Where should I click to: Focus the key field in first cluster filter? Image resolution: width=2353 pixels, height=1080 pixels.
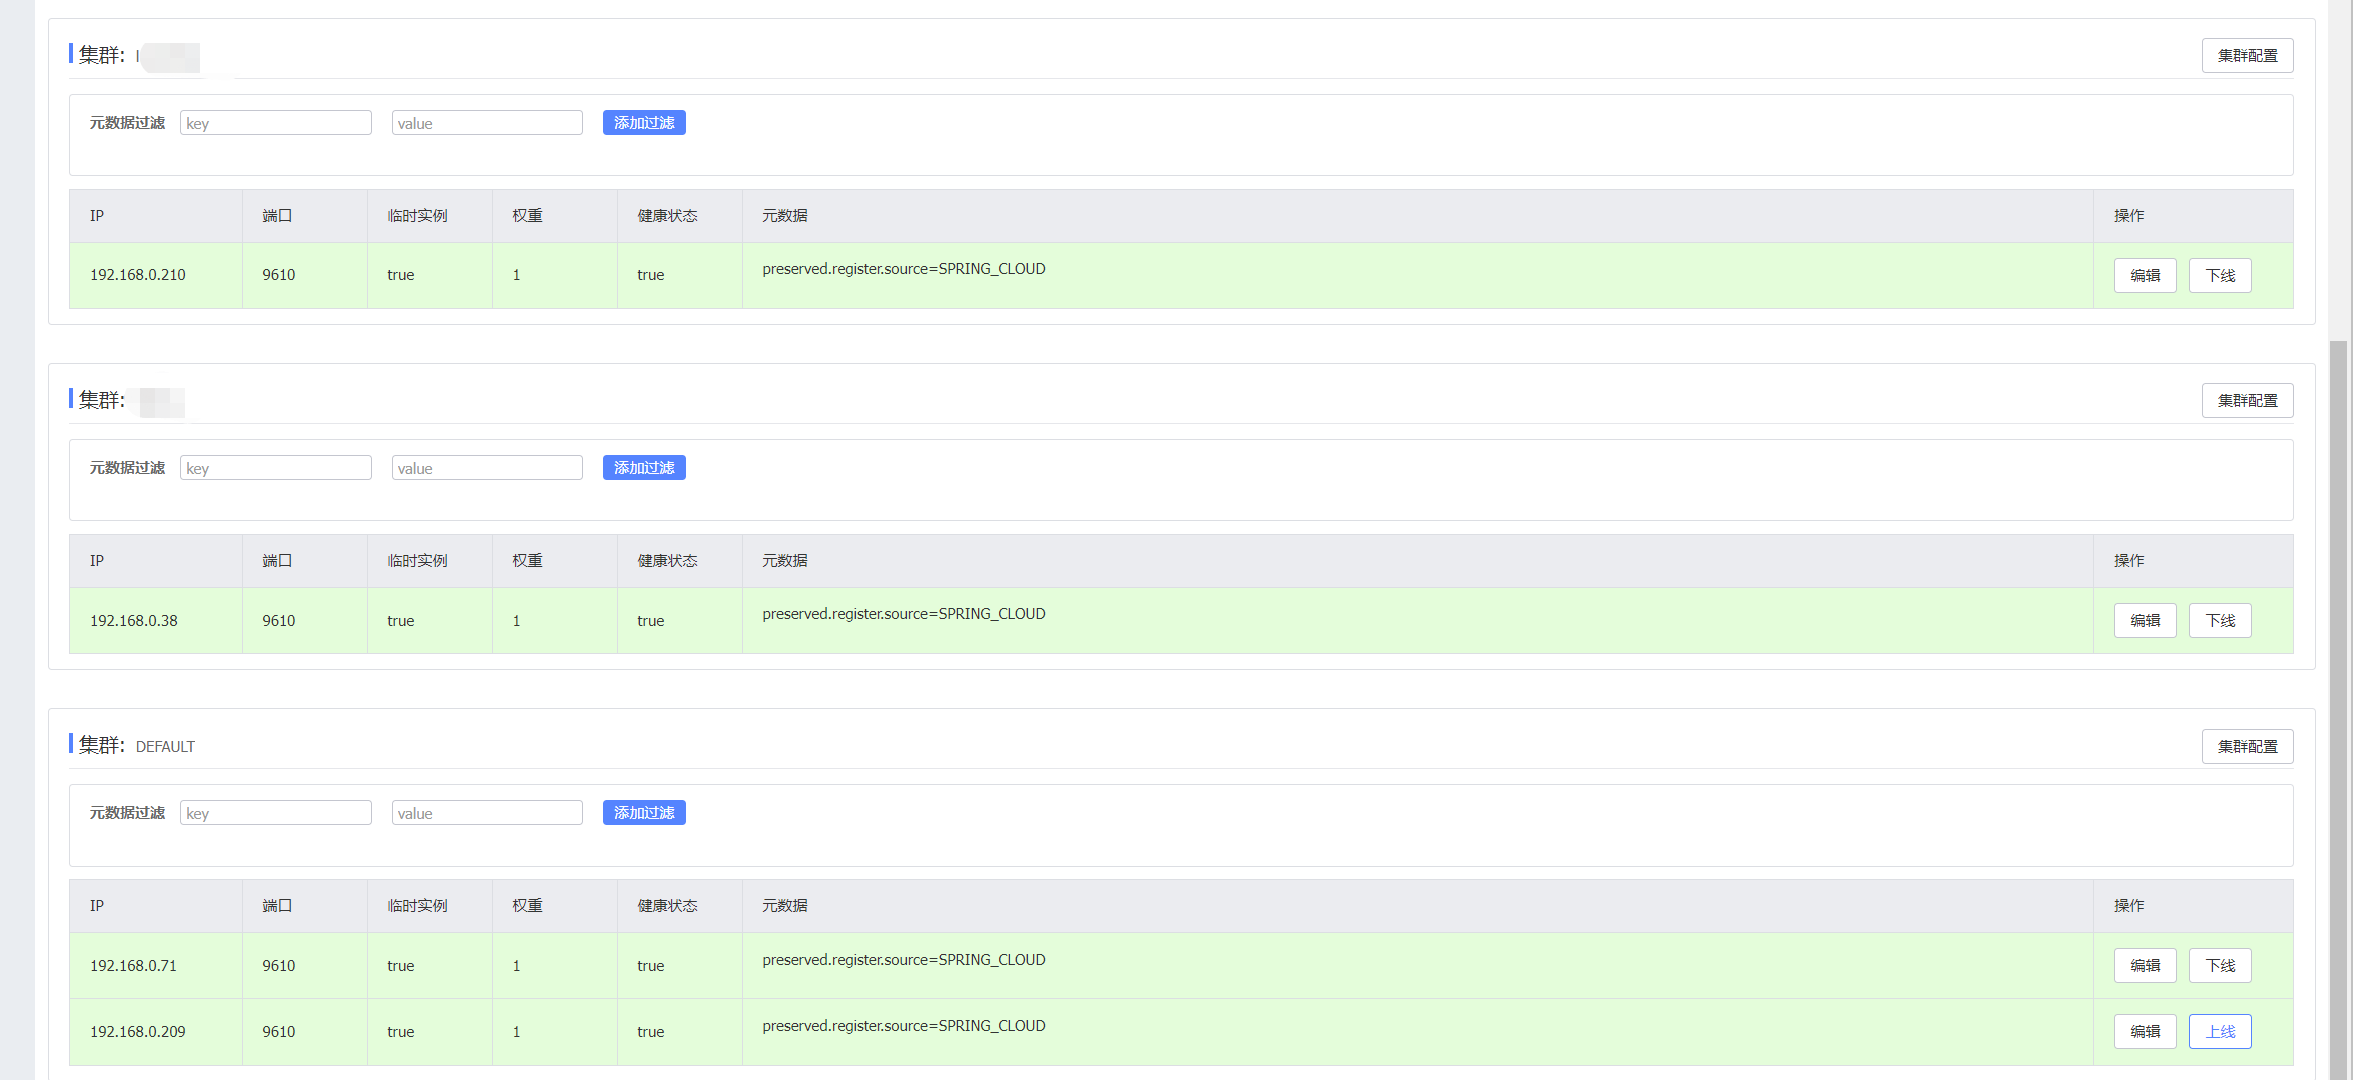(x=275, y=123)
